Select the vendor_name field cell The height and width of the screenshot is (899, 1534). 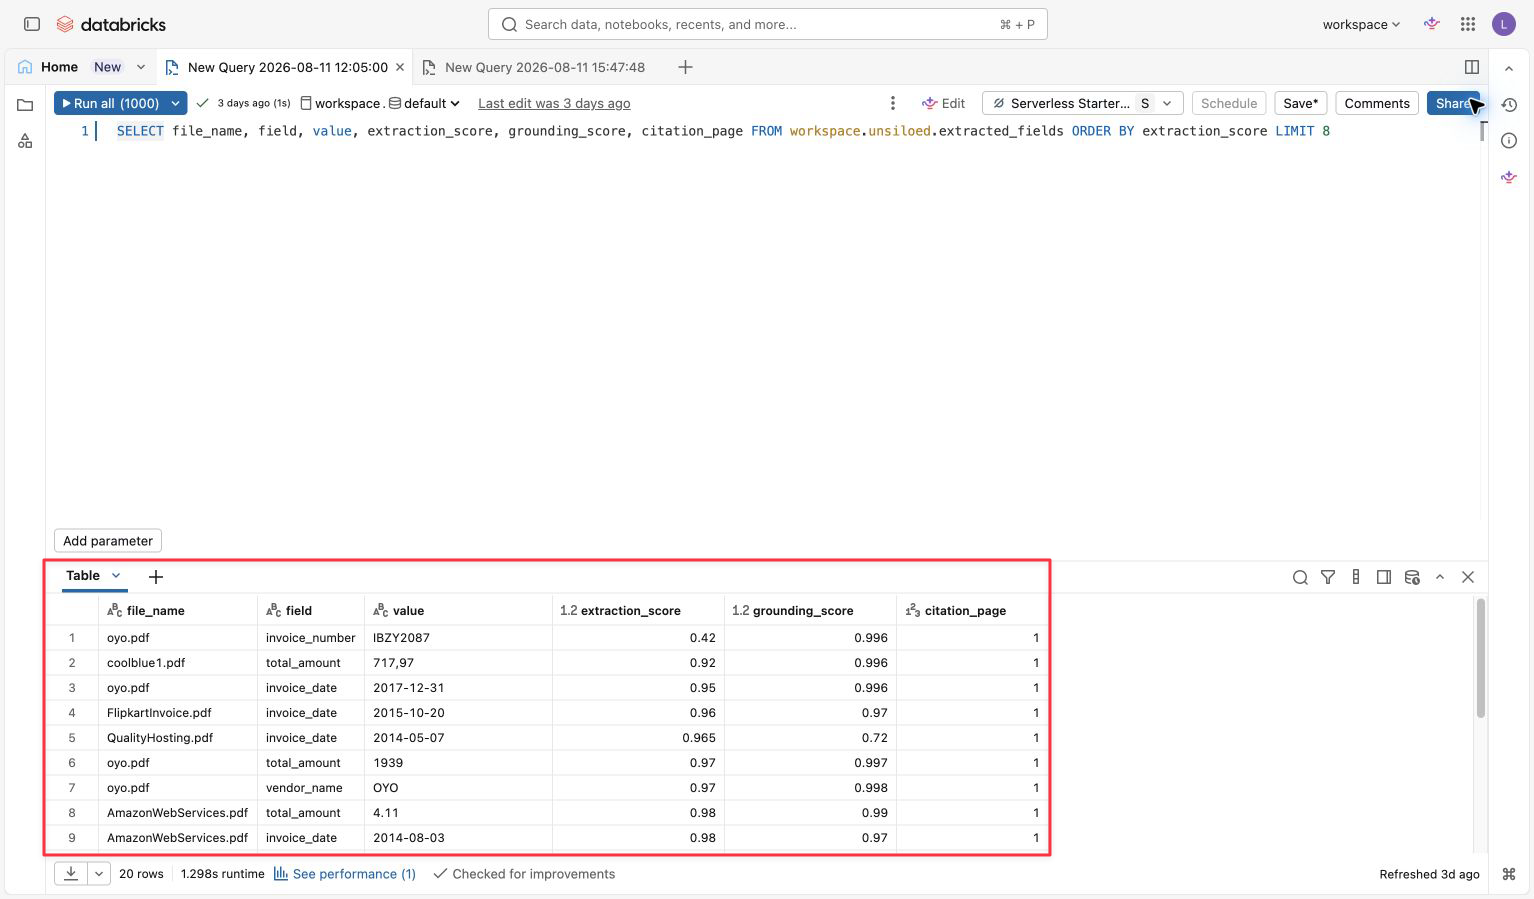[311, 787]
